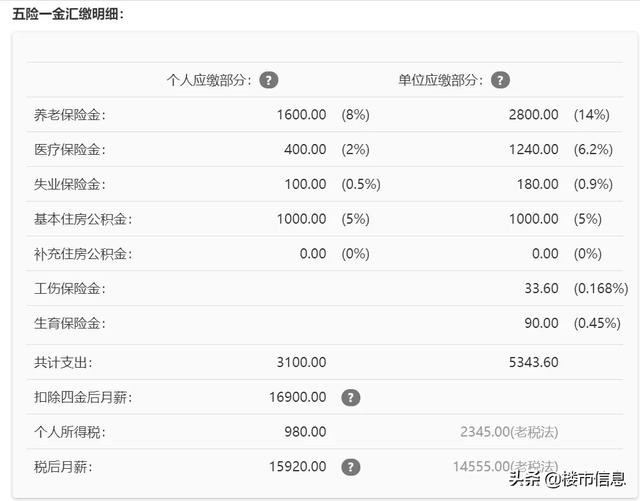The image size is (640, 501).
Task: Click the employer unemployment amount 180.00
Action: pyautogui.click(x=537, y=185)
